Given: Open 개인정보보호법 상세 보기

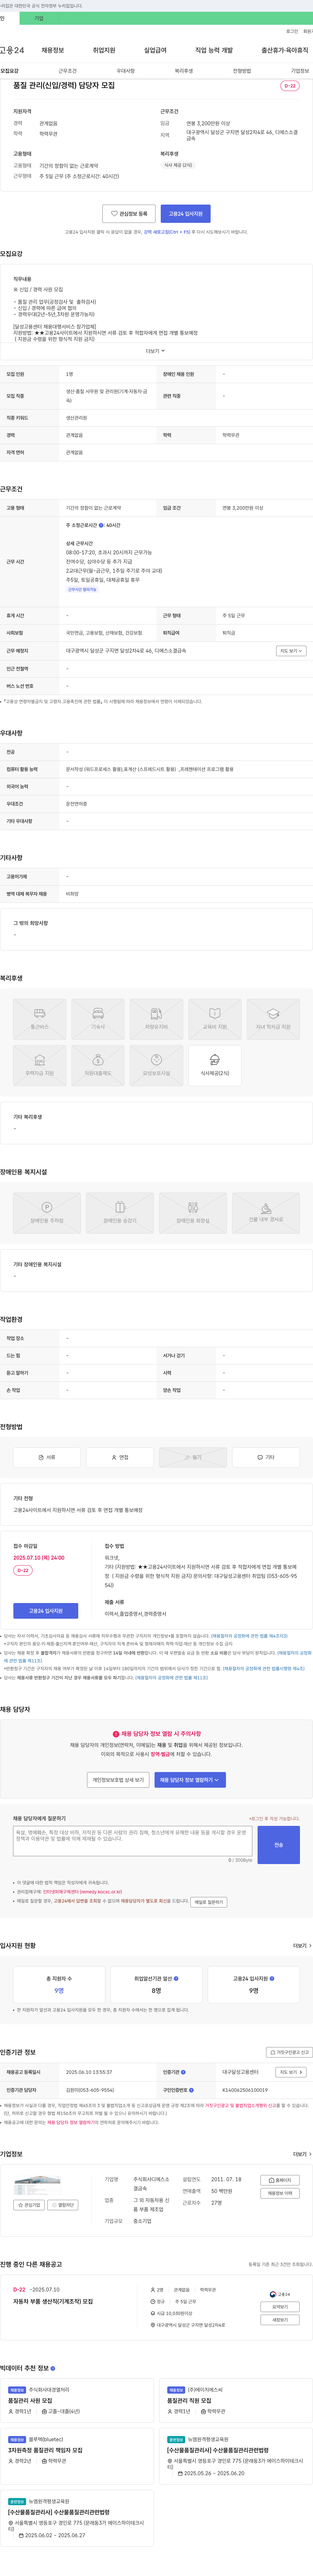Looking at the screenshot, I should click(x=118, y=1780).
